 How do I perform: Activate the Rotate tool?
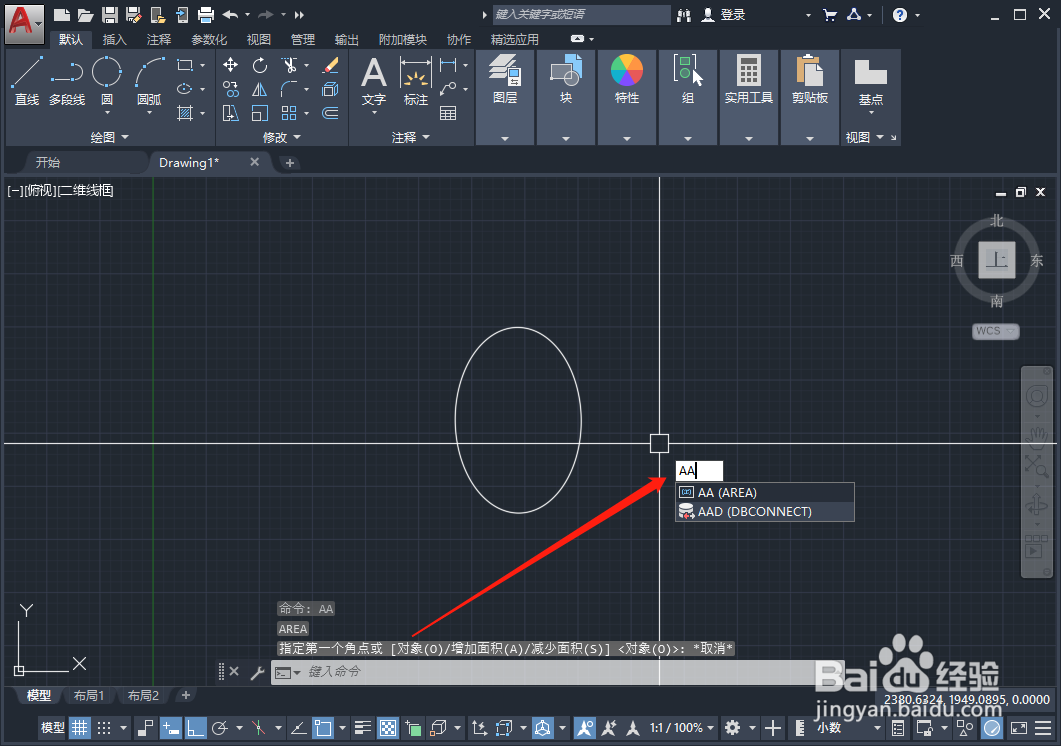tap(260, 65)
